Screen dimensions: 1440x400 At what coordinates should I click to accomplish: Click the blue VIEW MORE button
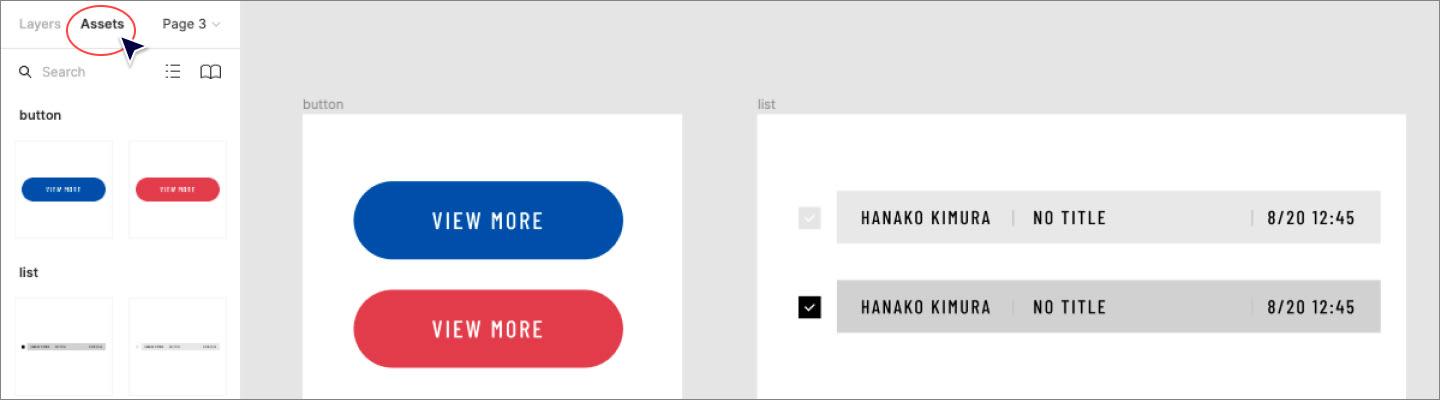pos(488,220)
